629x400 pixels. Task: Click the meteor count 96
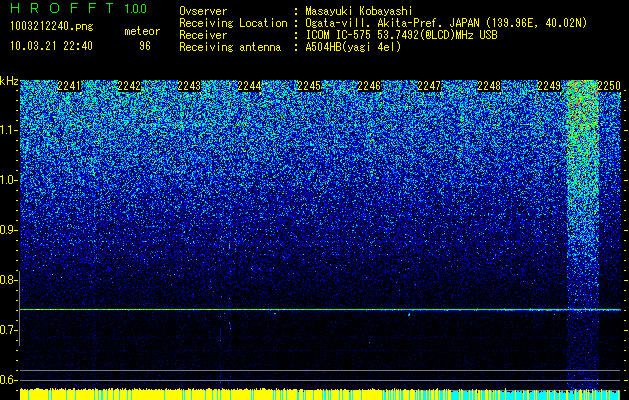click(145, 46)
